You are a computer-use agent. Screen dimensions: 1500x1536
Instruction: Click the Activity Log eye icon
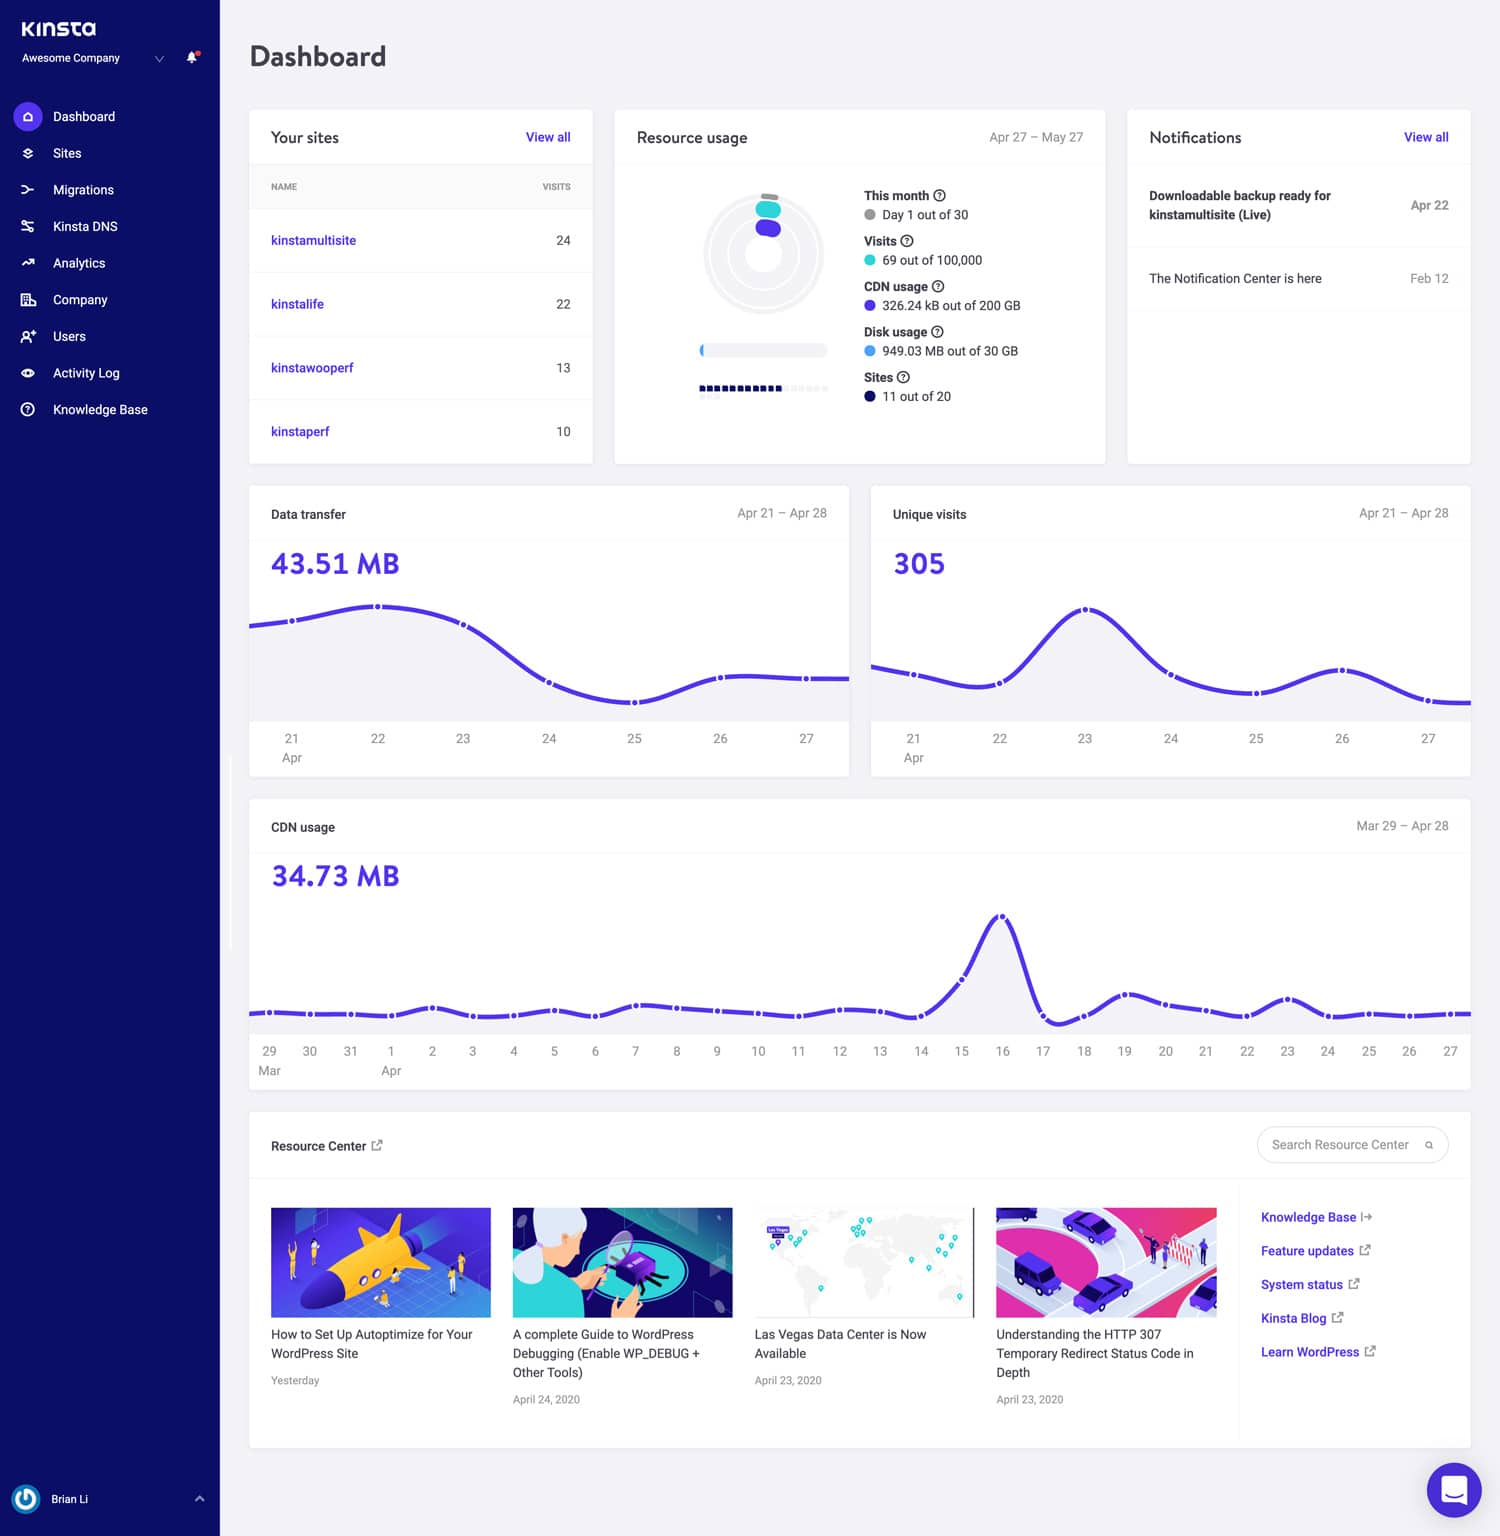[28, 373]
